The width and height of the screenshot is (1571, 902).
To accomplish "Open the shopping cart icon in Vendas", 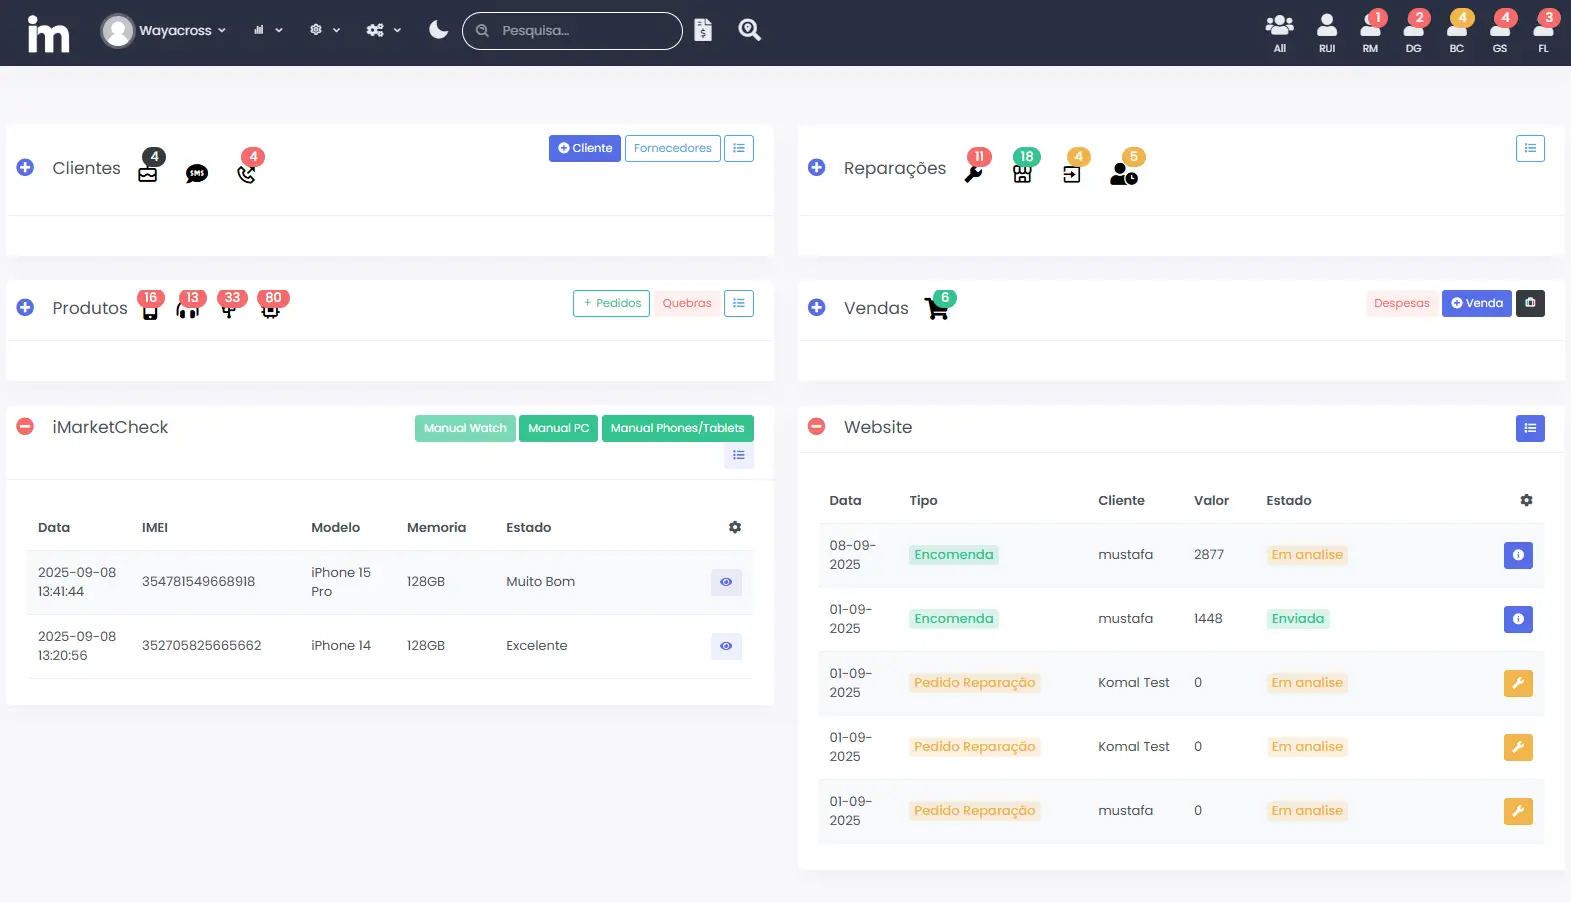I will coord(937,309).
